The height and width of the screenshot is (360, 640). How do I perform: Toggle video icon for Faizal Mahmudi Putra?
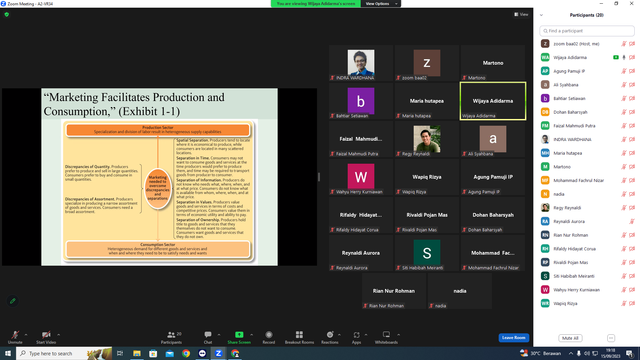click(632, 126)
